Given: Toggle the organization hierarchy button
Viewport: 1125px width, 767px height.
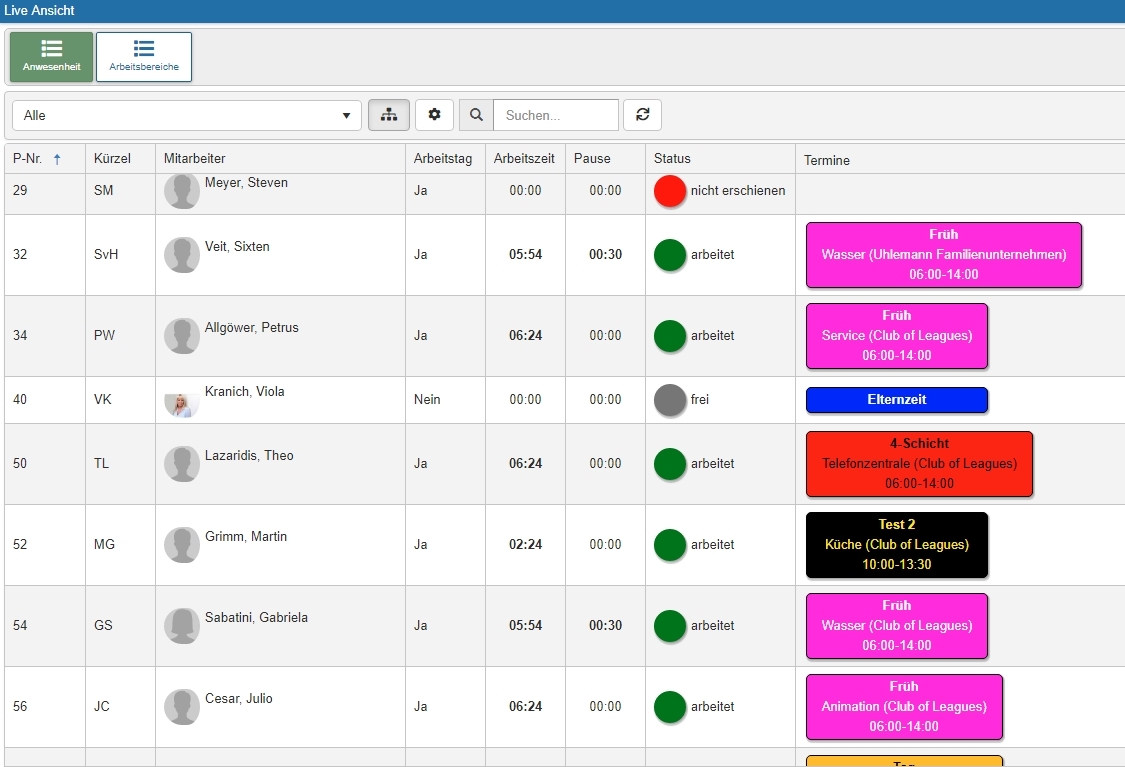Looking at the screenshot, I should (x=389, y=115).
